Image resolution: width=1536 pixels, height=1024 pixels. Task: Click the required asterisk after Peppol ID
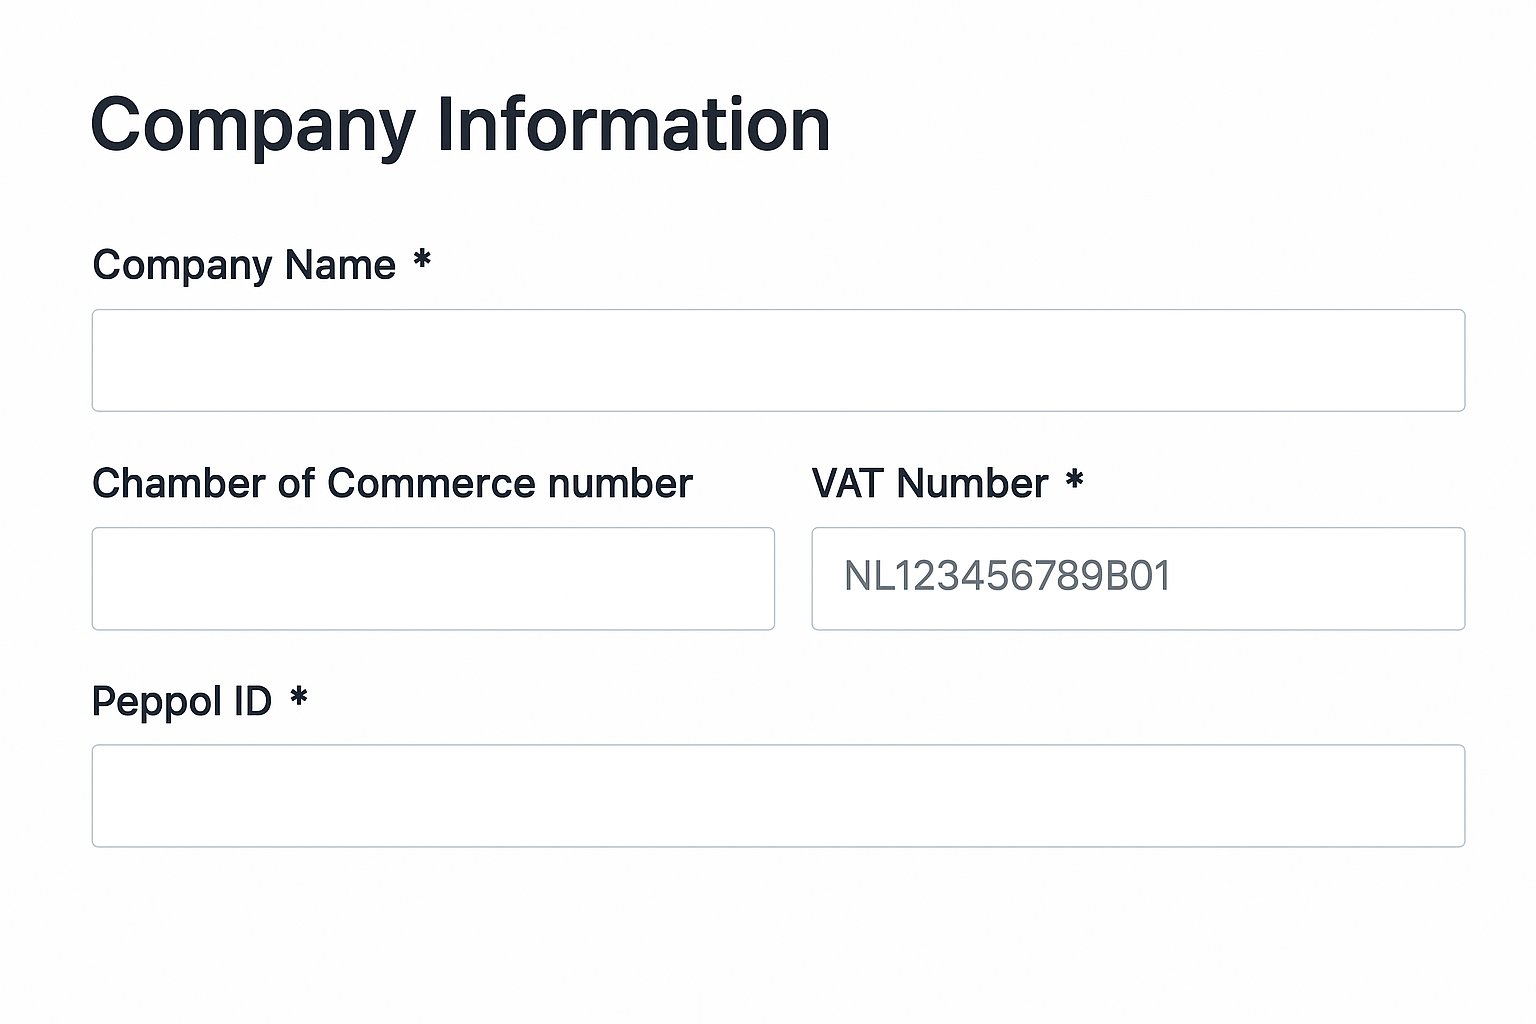point(298,698)
